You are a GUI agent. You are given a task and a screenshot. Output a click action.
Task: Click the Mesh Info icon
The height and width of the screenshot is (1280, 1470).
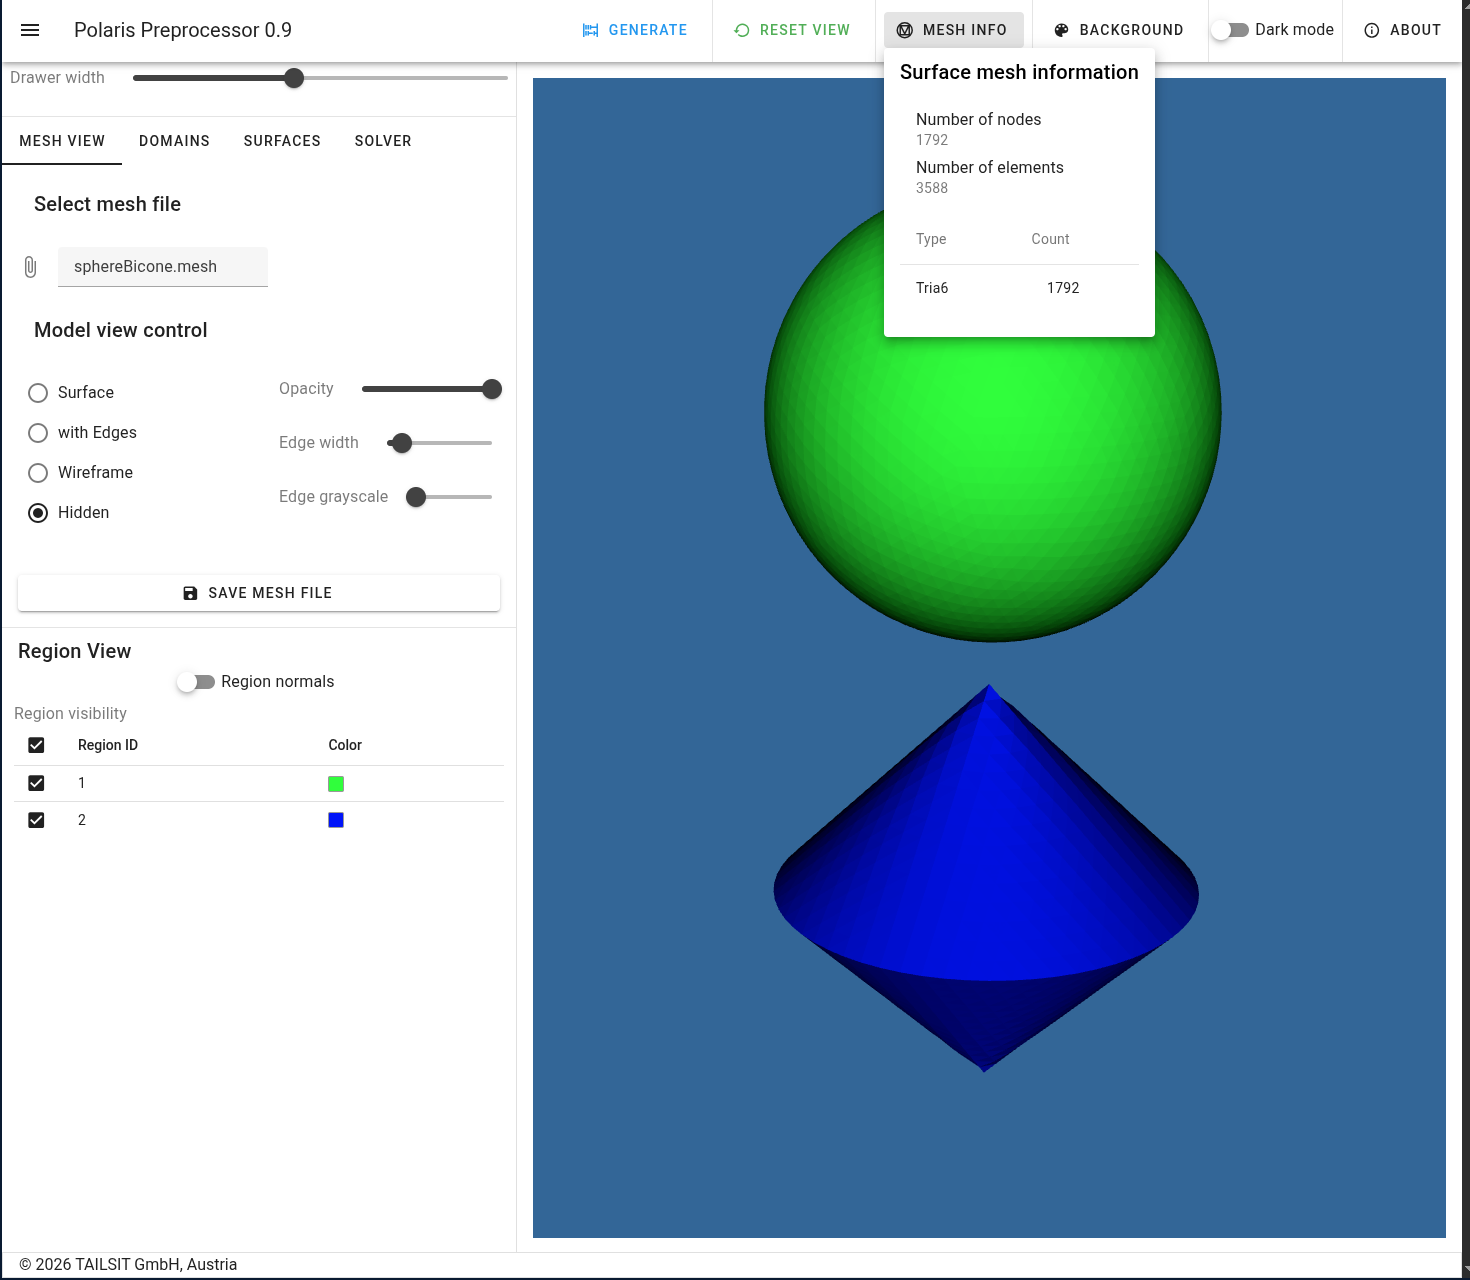(905, 30)
